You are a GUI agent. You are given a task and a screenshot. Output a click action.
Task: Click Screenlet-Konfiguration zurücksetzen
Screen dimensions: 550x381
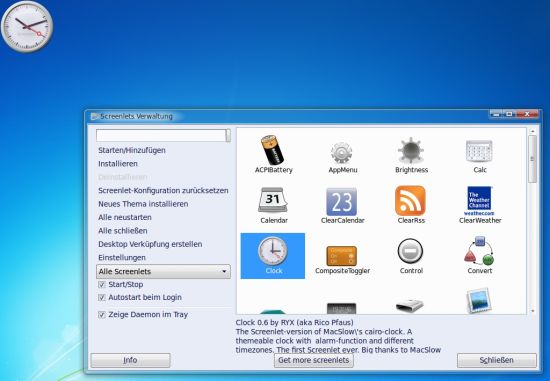pyautogui.click(x=163, y=190)
